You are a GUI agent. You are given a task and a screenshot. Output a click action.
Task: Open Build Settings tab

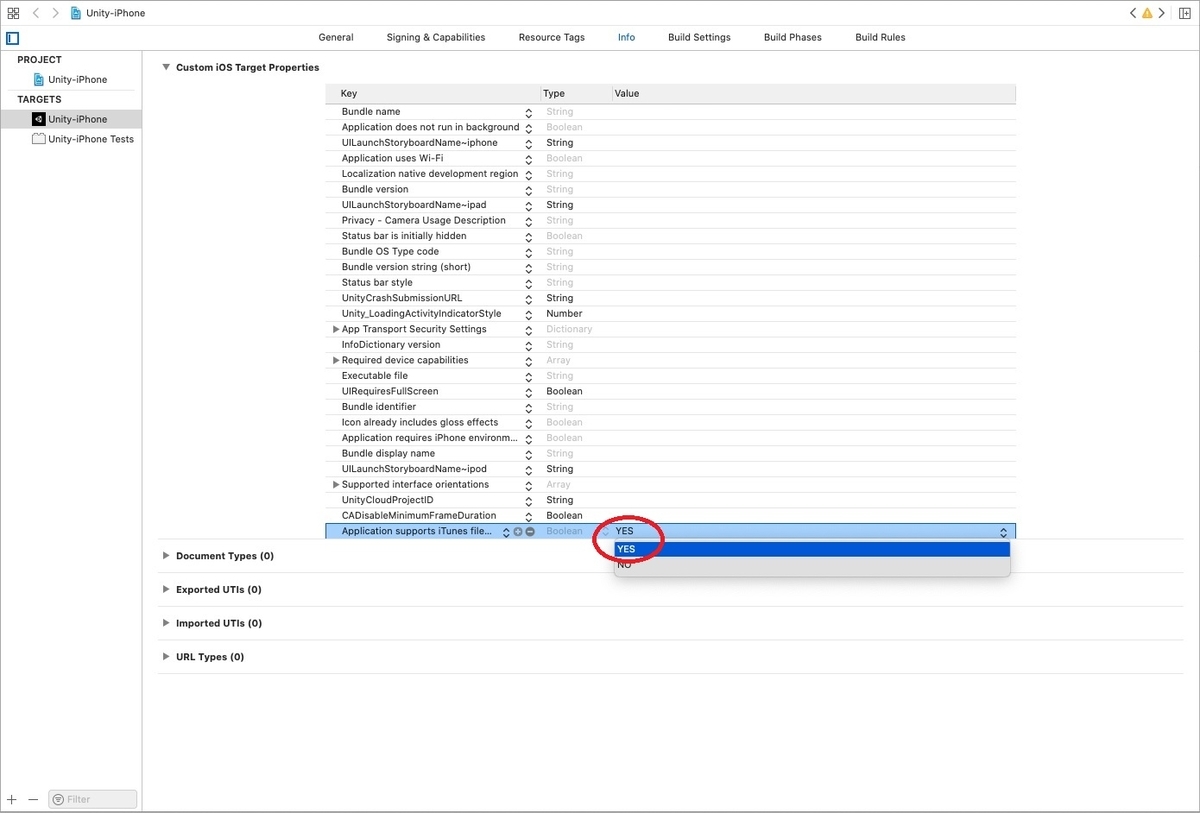point(699,37)
